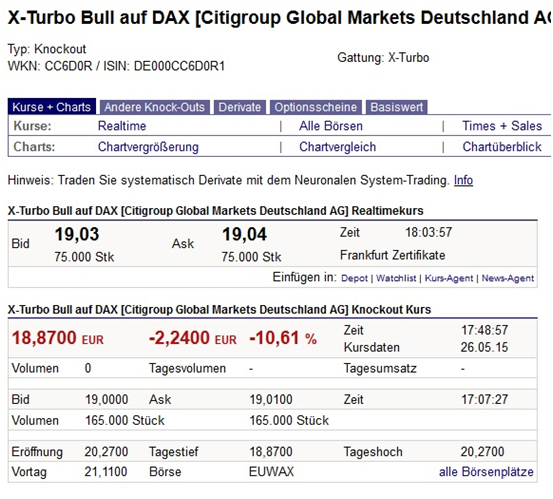Click the Kursdaten date 26.05.15
553x499 pixels.
pos(484,347)
